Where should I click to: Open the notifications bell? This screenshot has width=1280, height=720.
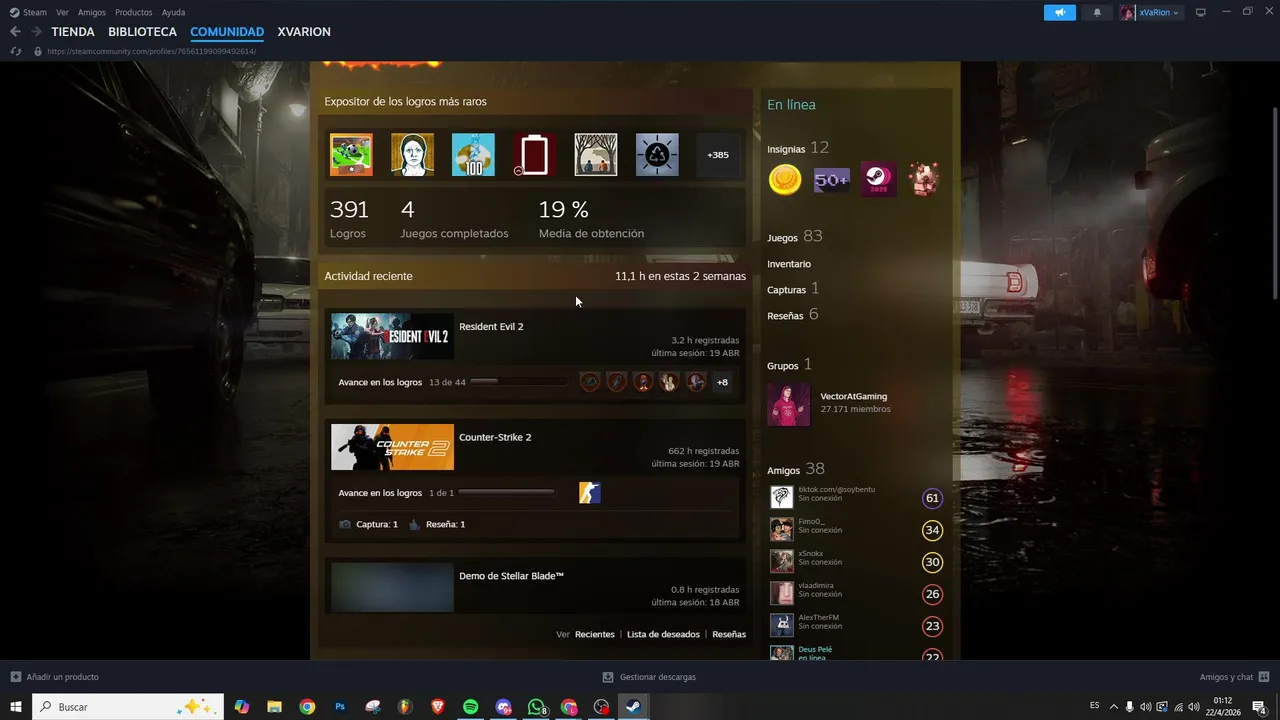tap(1097, 12)
